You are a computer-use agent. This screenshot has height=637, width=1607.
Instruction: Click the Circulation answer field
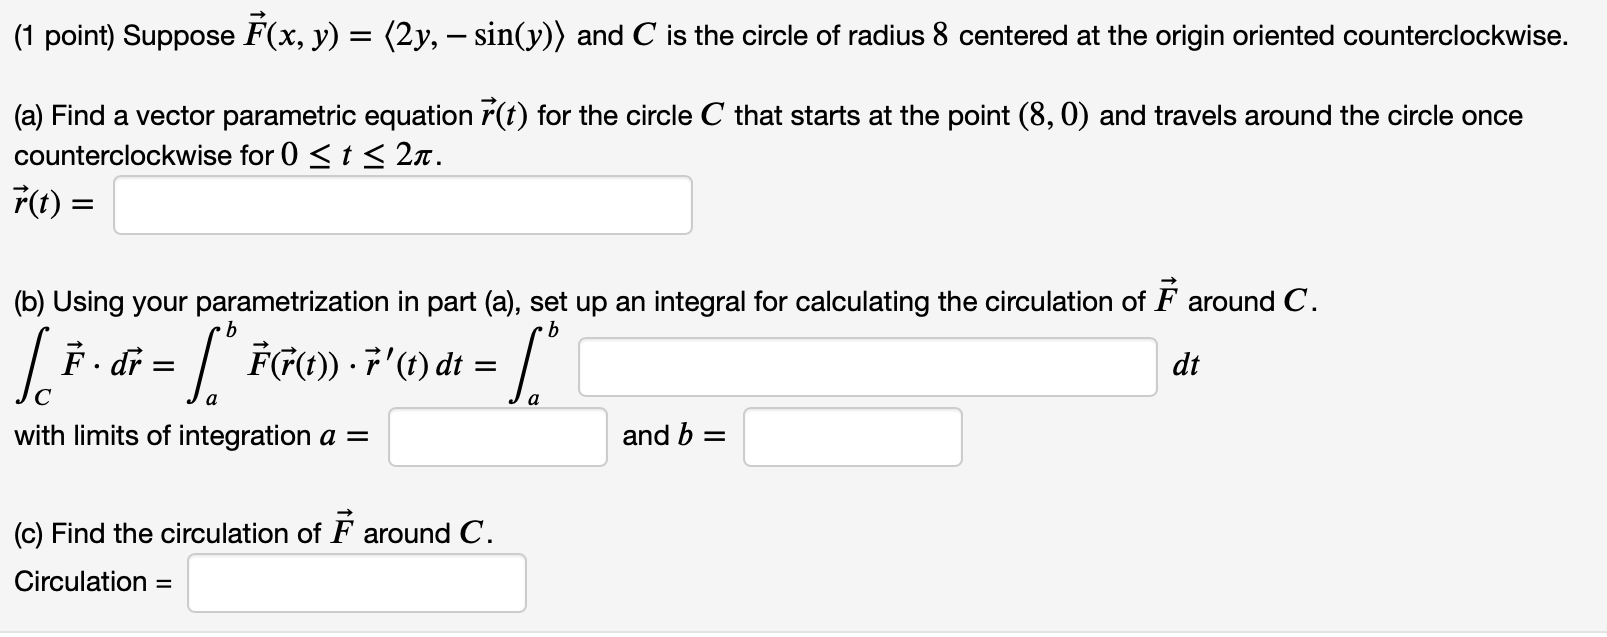click(x=356, y=582)
